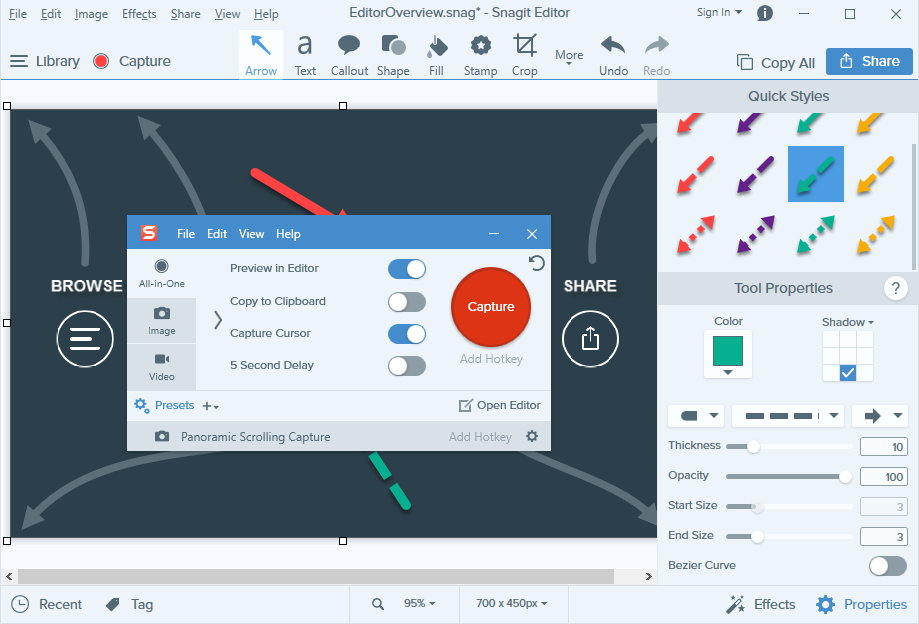Click the Tool Properties help question mark
Viewport: 919px width, 624px height.
[x=895, y=288]
